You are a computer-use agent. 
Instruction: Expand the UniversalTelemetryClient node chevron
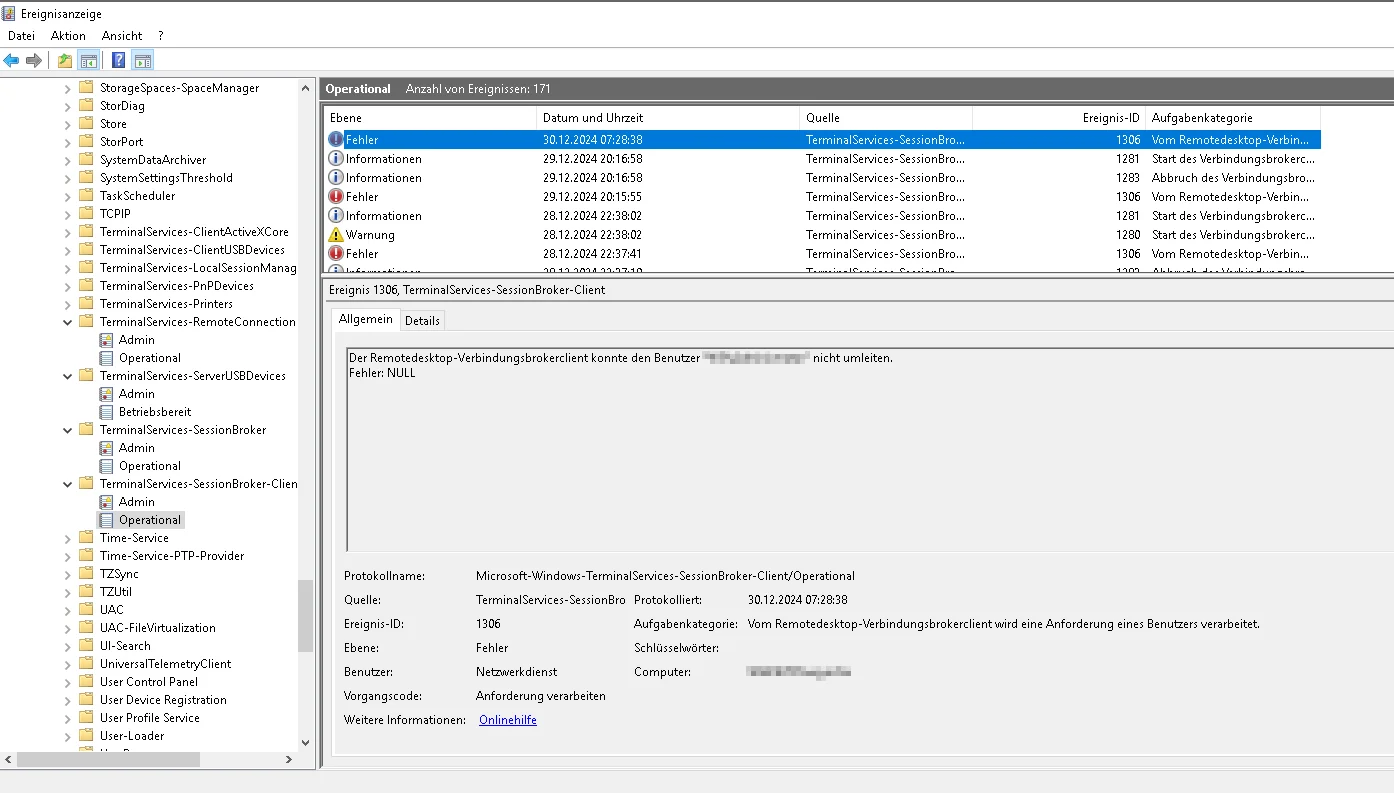pos(68,664)
